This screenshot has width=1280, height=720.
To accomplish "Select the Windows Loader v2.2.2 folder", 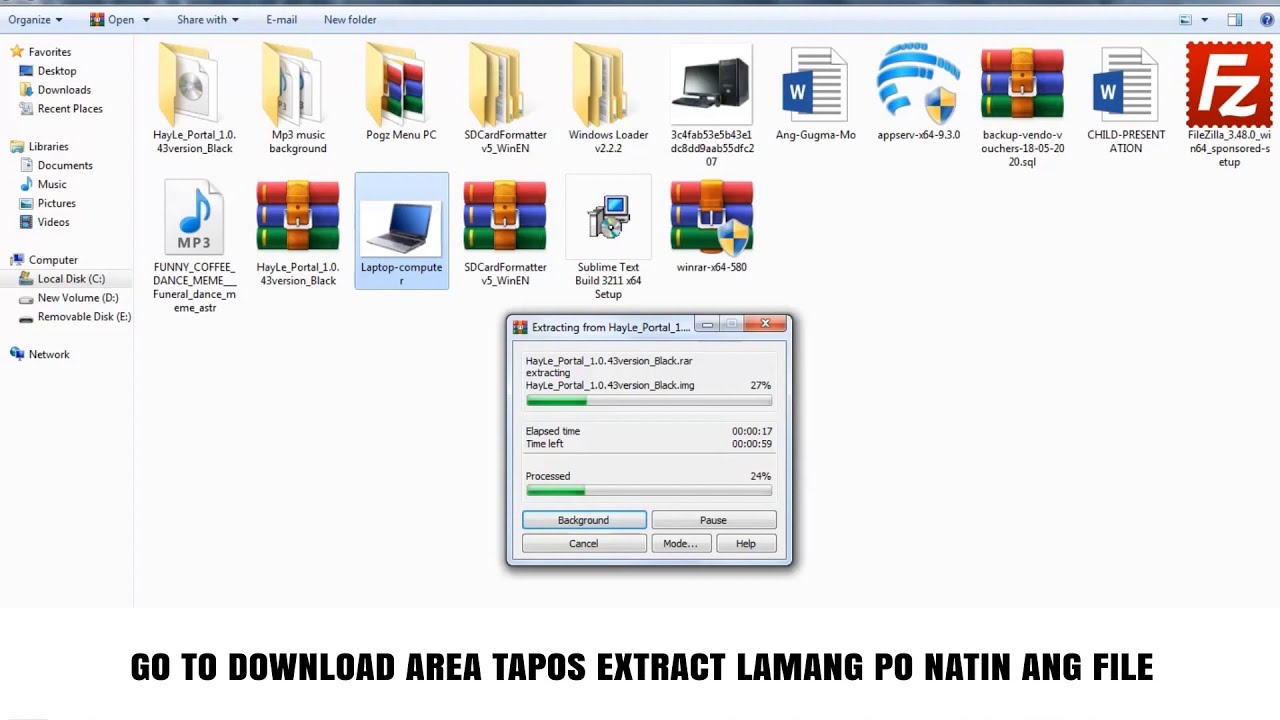I will point(608,87).
